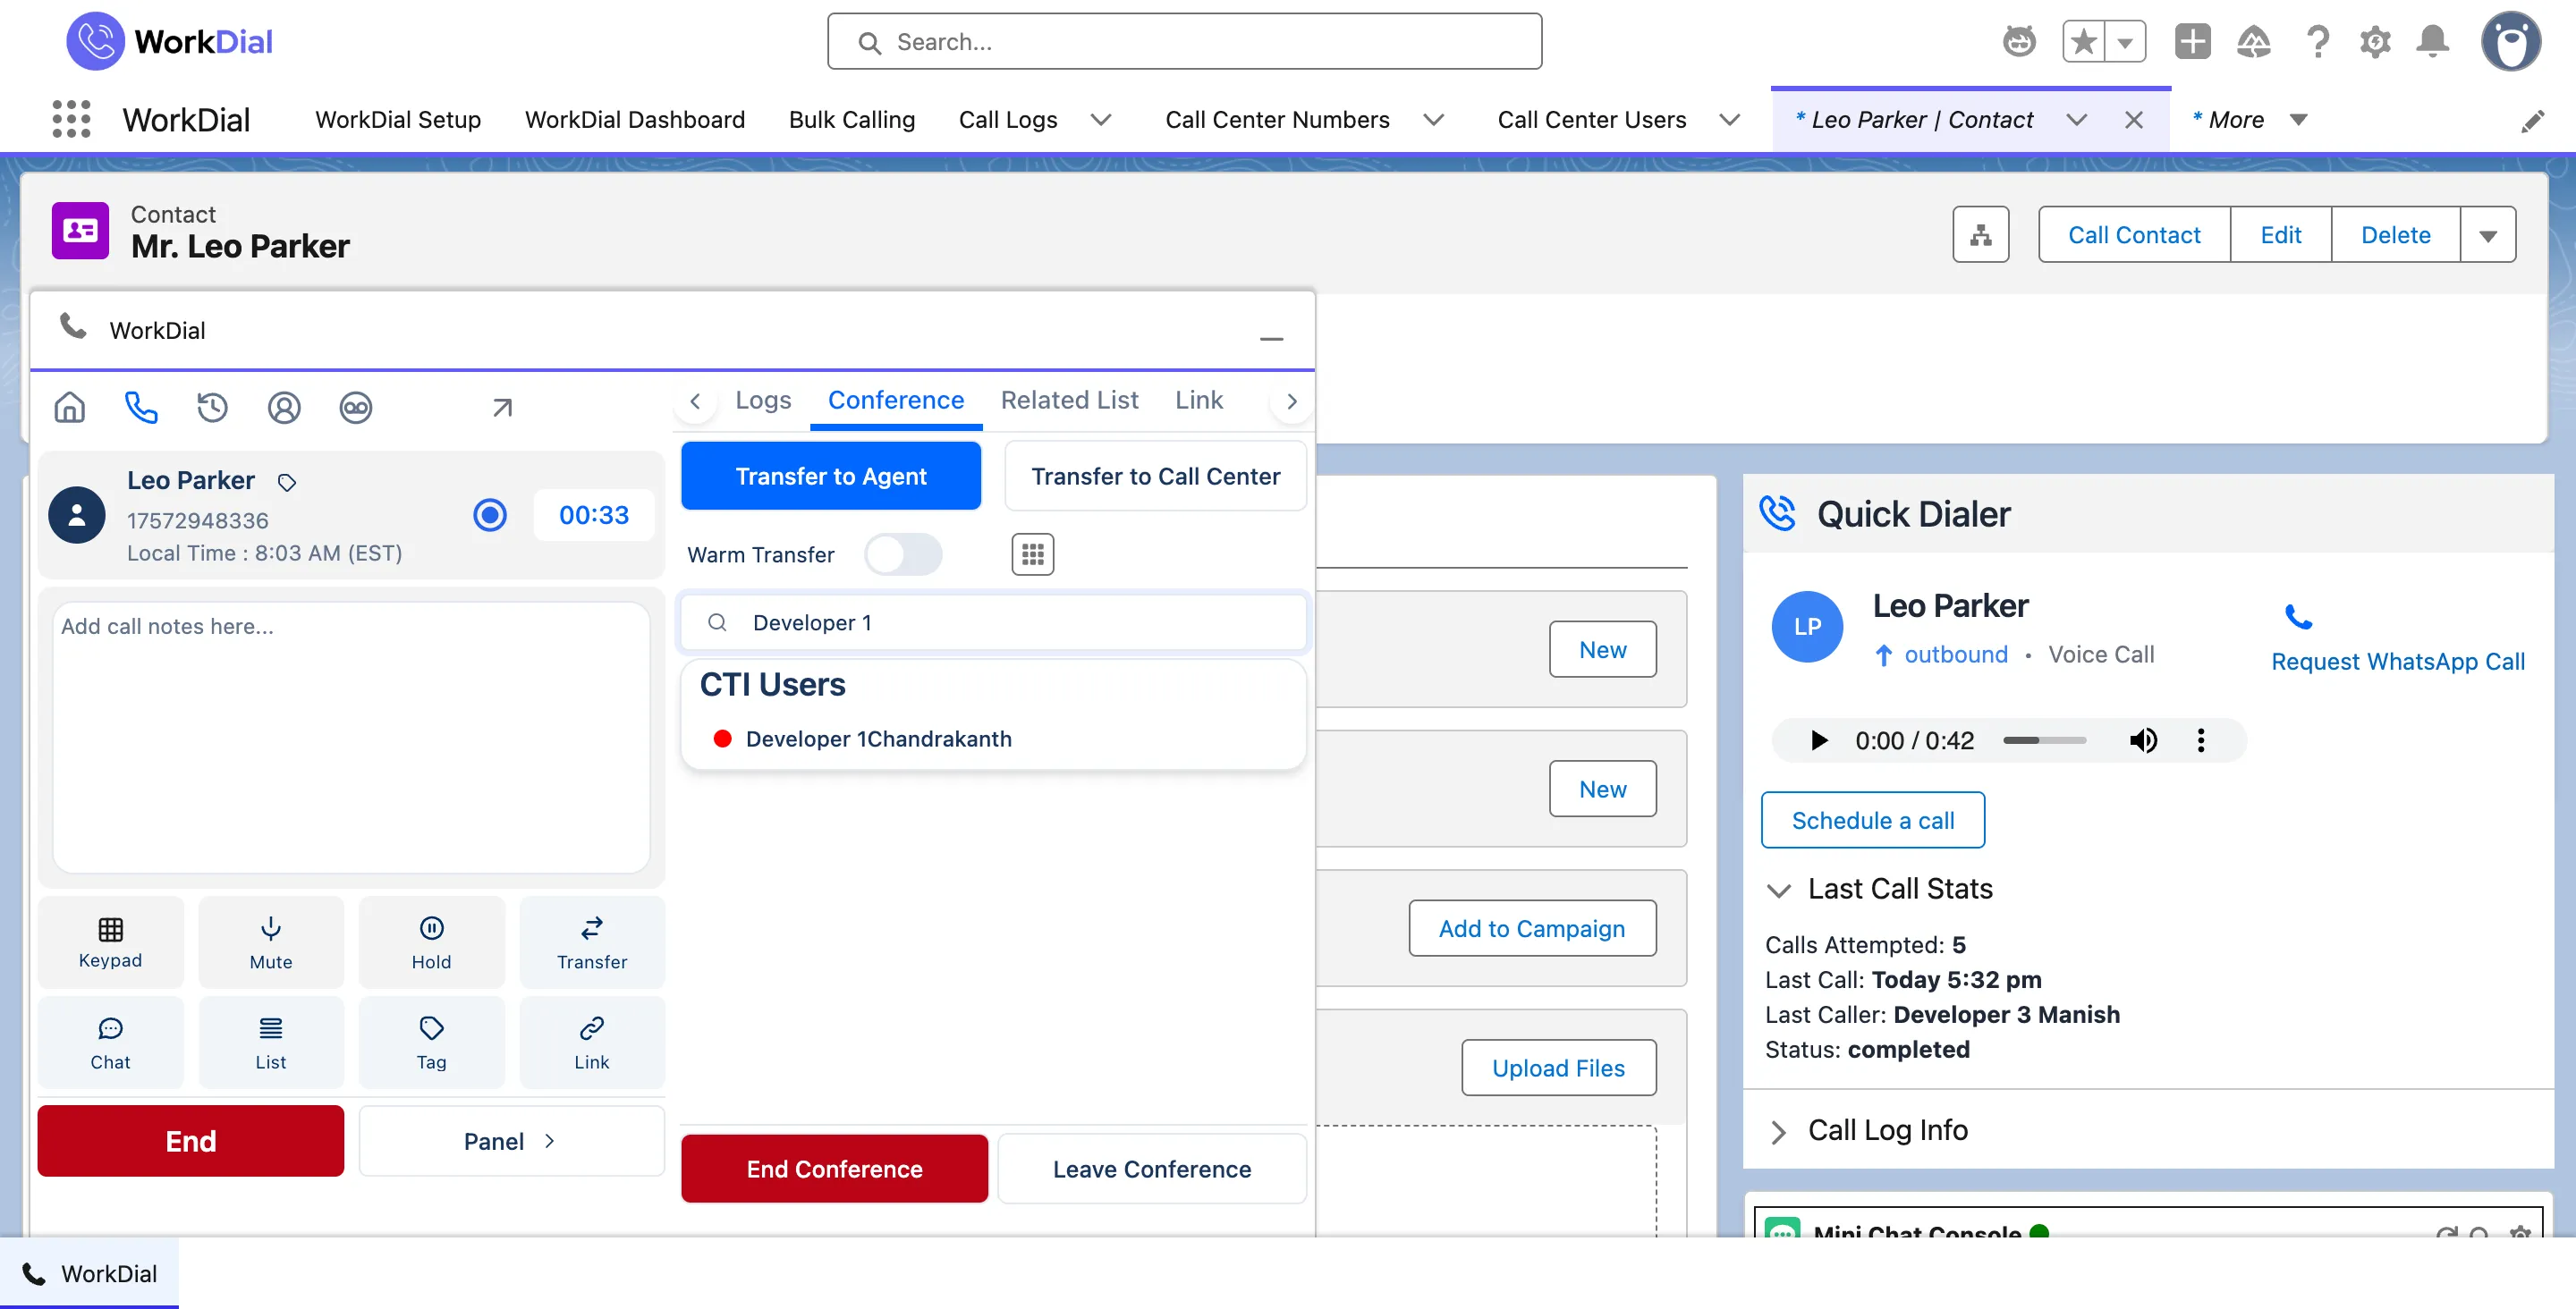Click the tag icon next to Leo Parker

[x=287, y=482]
